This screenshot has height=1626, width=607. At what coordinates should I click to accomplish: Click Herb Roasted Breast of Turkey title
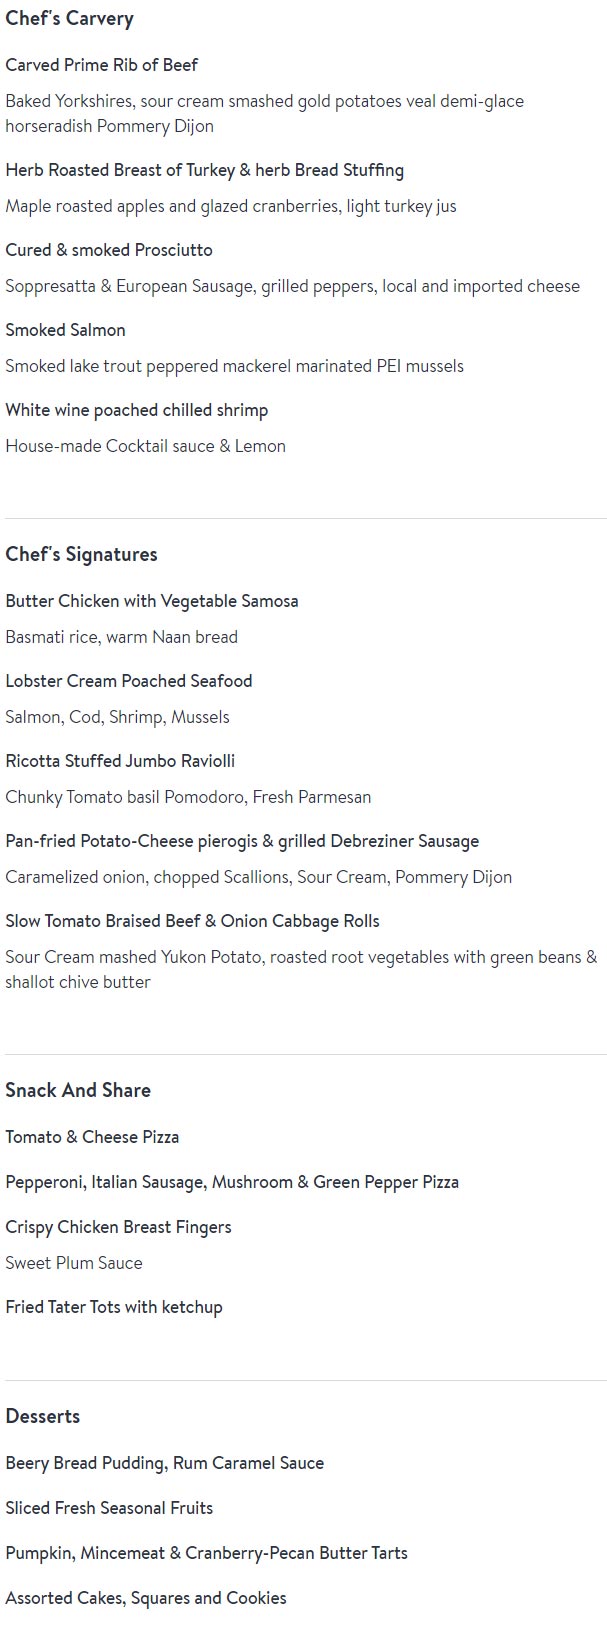pyautogui.click(x=204, y=170)
